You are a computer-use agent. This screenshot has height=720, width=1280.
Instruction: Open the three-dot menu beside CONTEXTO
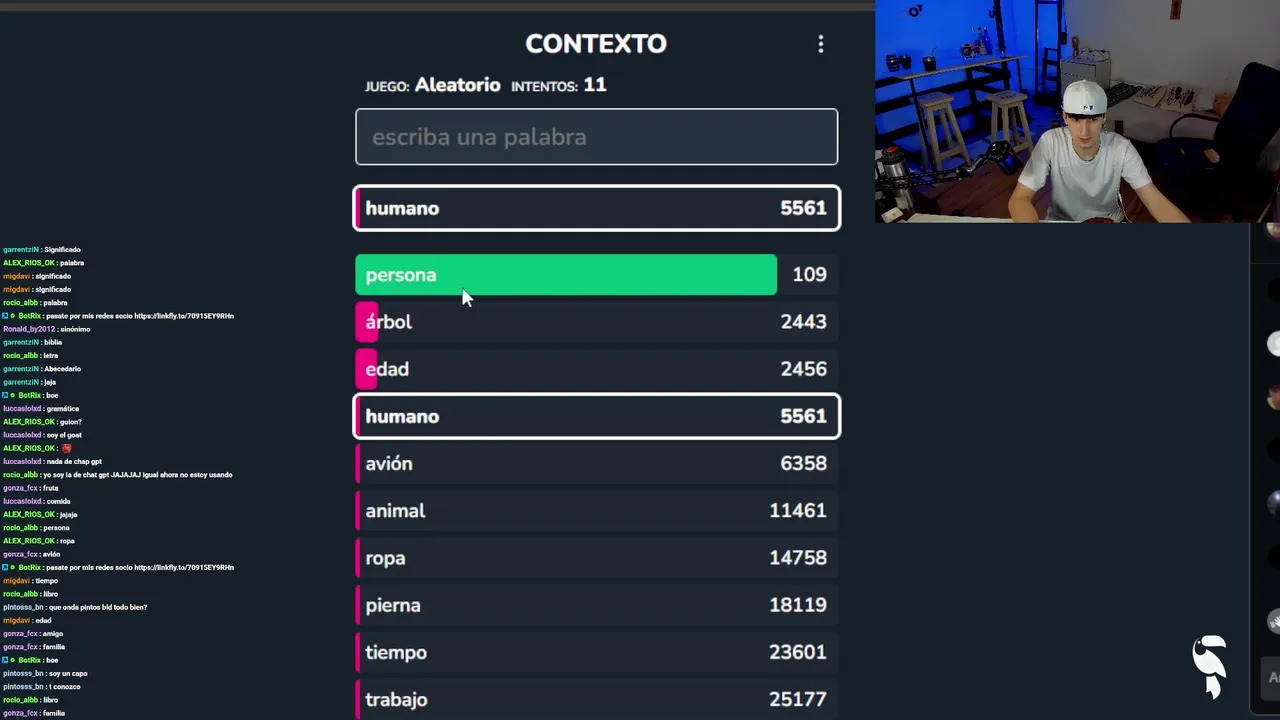click(x=821, y=44)
